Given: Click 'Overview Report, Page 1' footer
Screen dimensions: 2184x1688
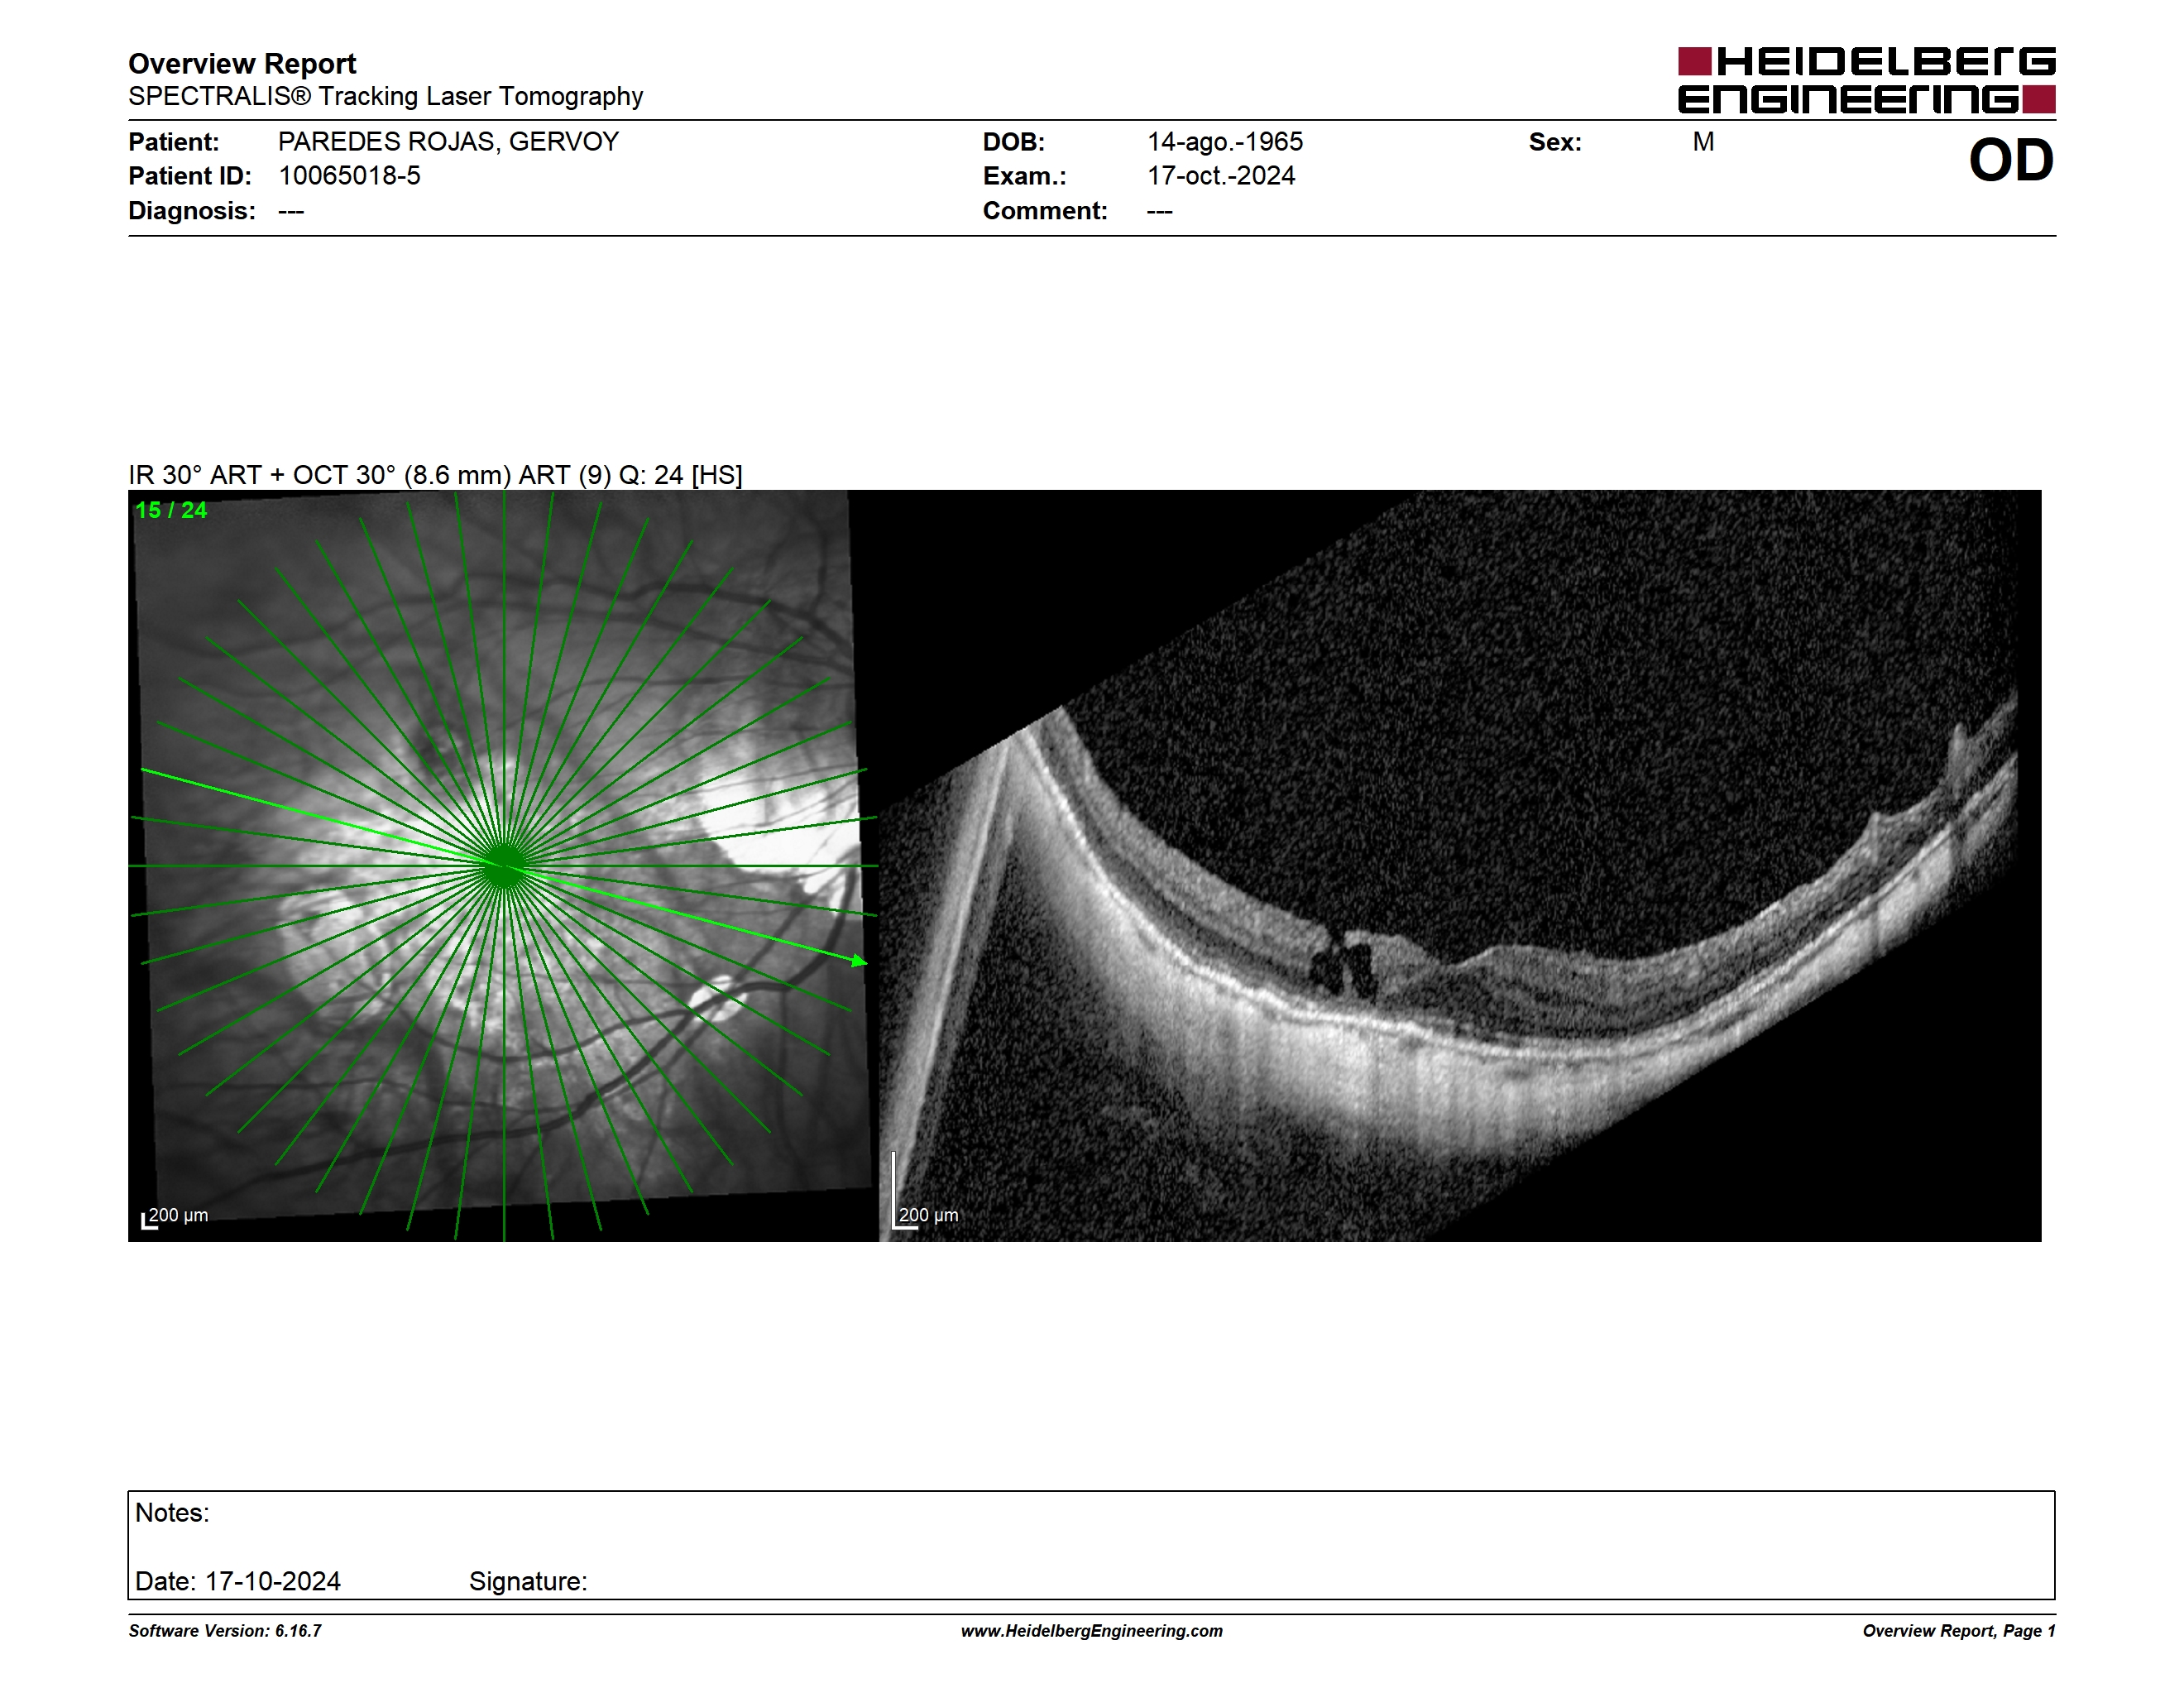Looking at the screenshot, I should pyautogui.click(x=1959, y=1631).
